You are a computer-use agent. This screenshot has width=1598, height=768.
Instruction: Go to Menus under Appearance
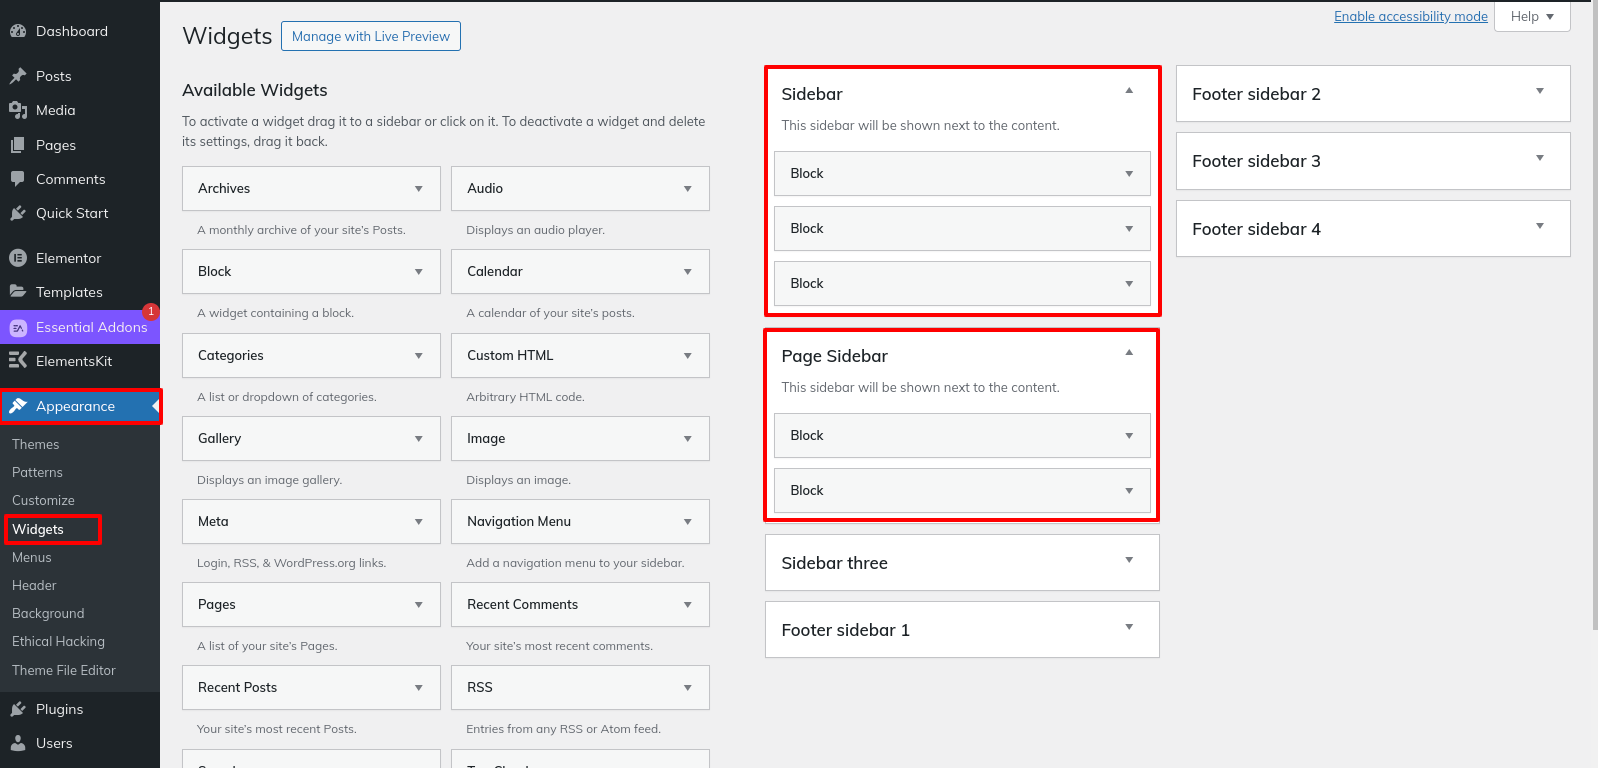click(x=32, y=557)
